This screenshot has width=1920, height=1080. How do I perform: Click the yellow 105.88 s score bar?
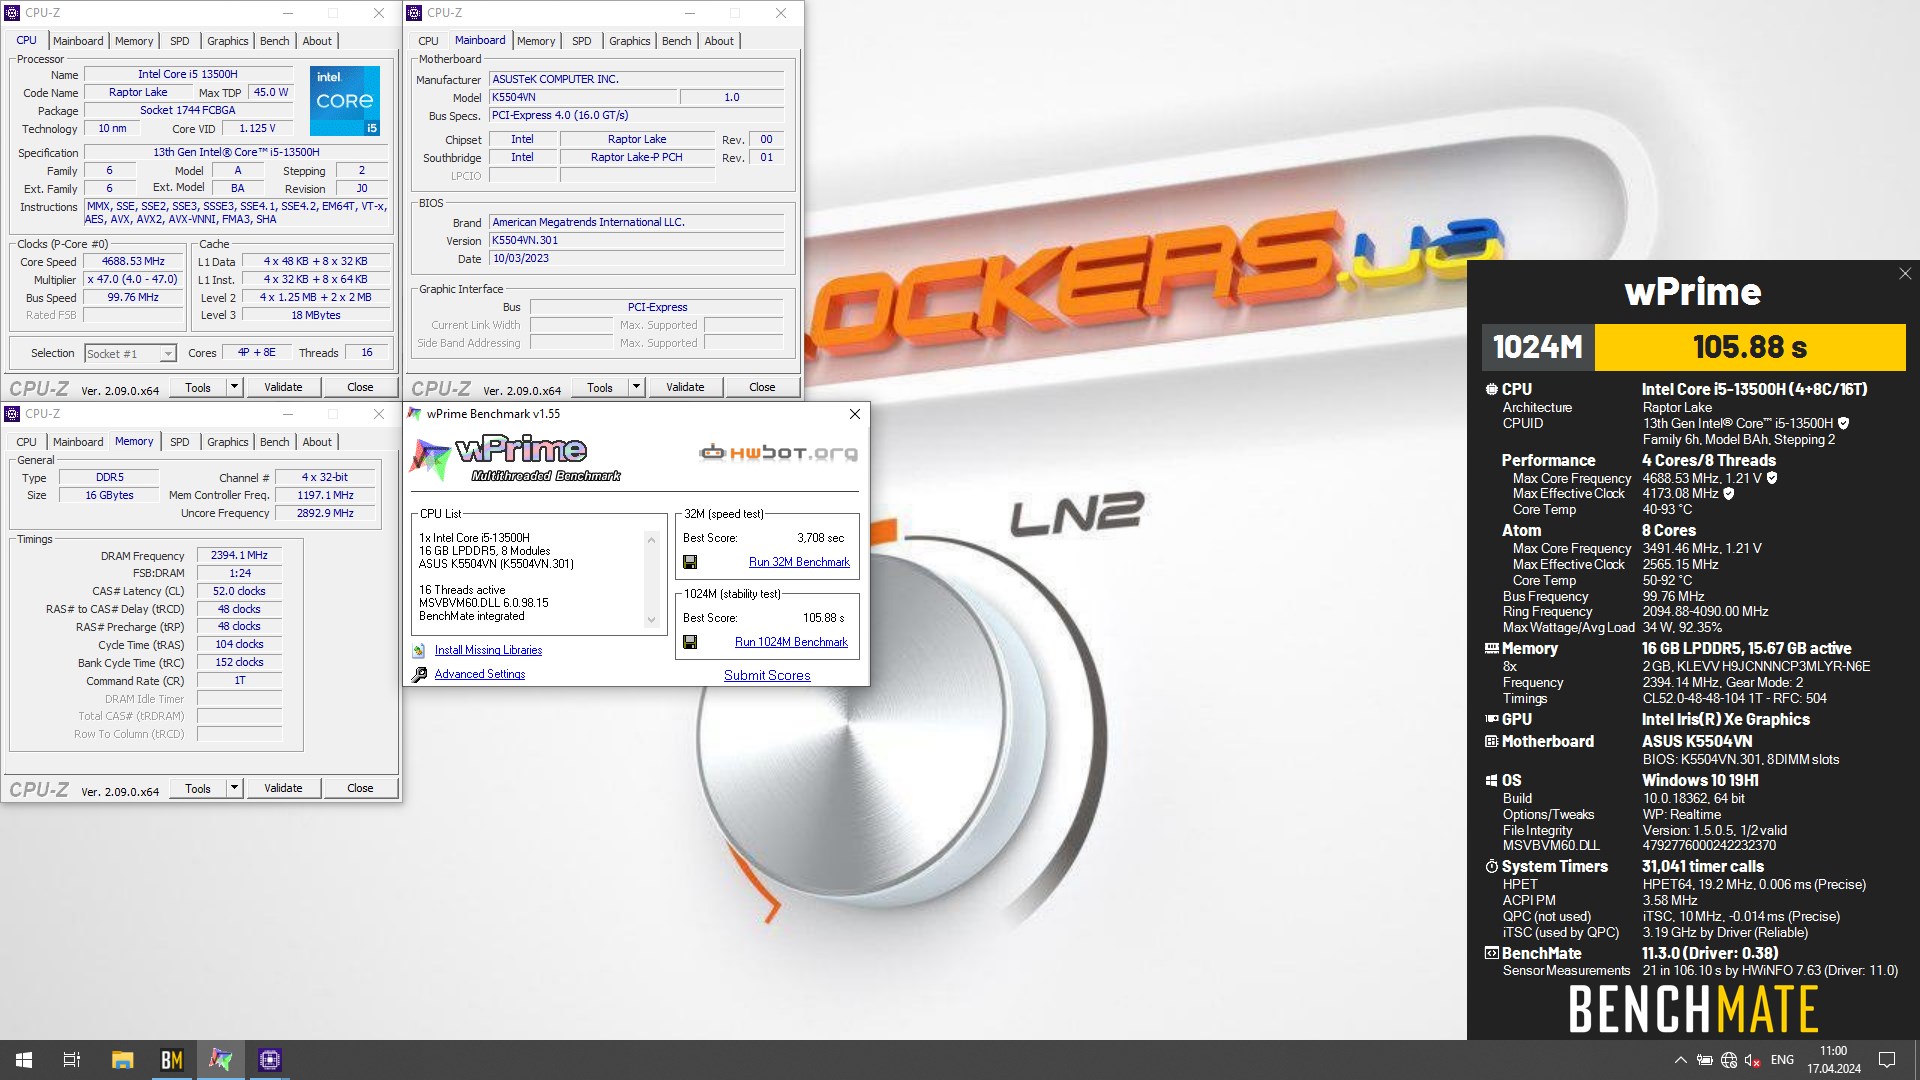point(1750,347)
